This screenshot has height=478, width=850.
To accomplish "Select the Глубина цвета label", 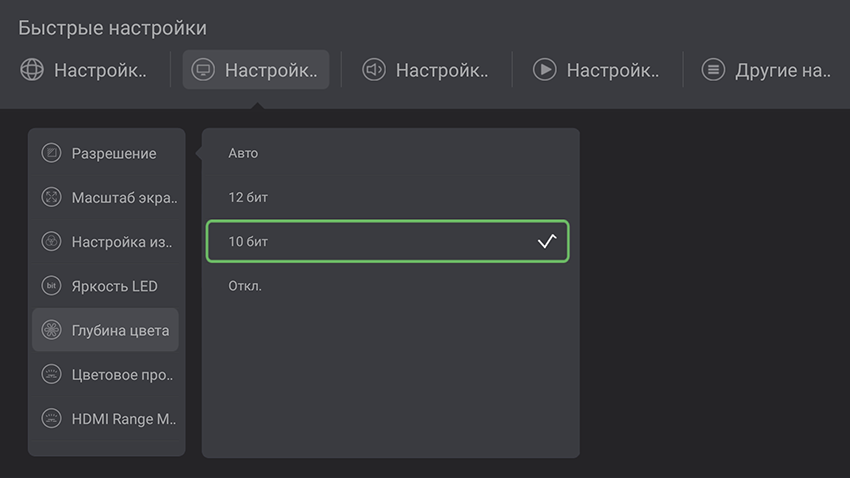I will [x=120, y=330].
